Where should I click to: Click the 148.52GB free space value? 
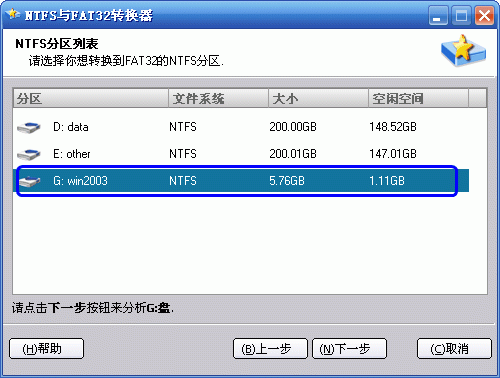pyautogui.click(x=393, y=127)
